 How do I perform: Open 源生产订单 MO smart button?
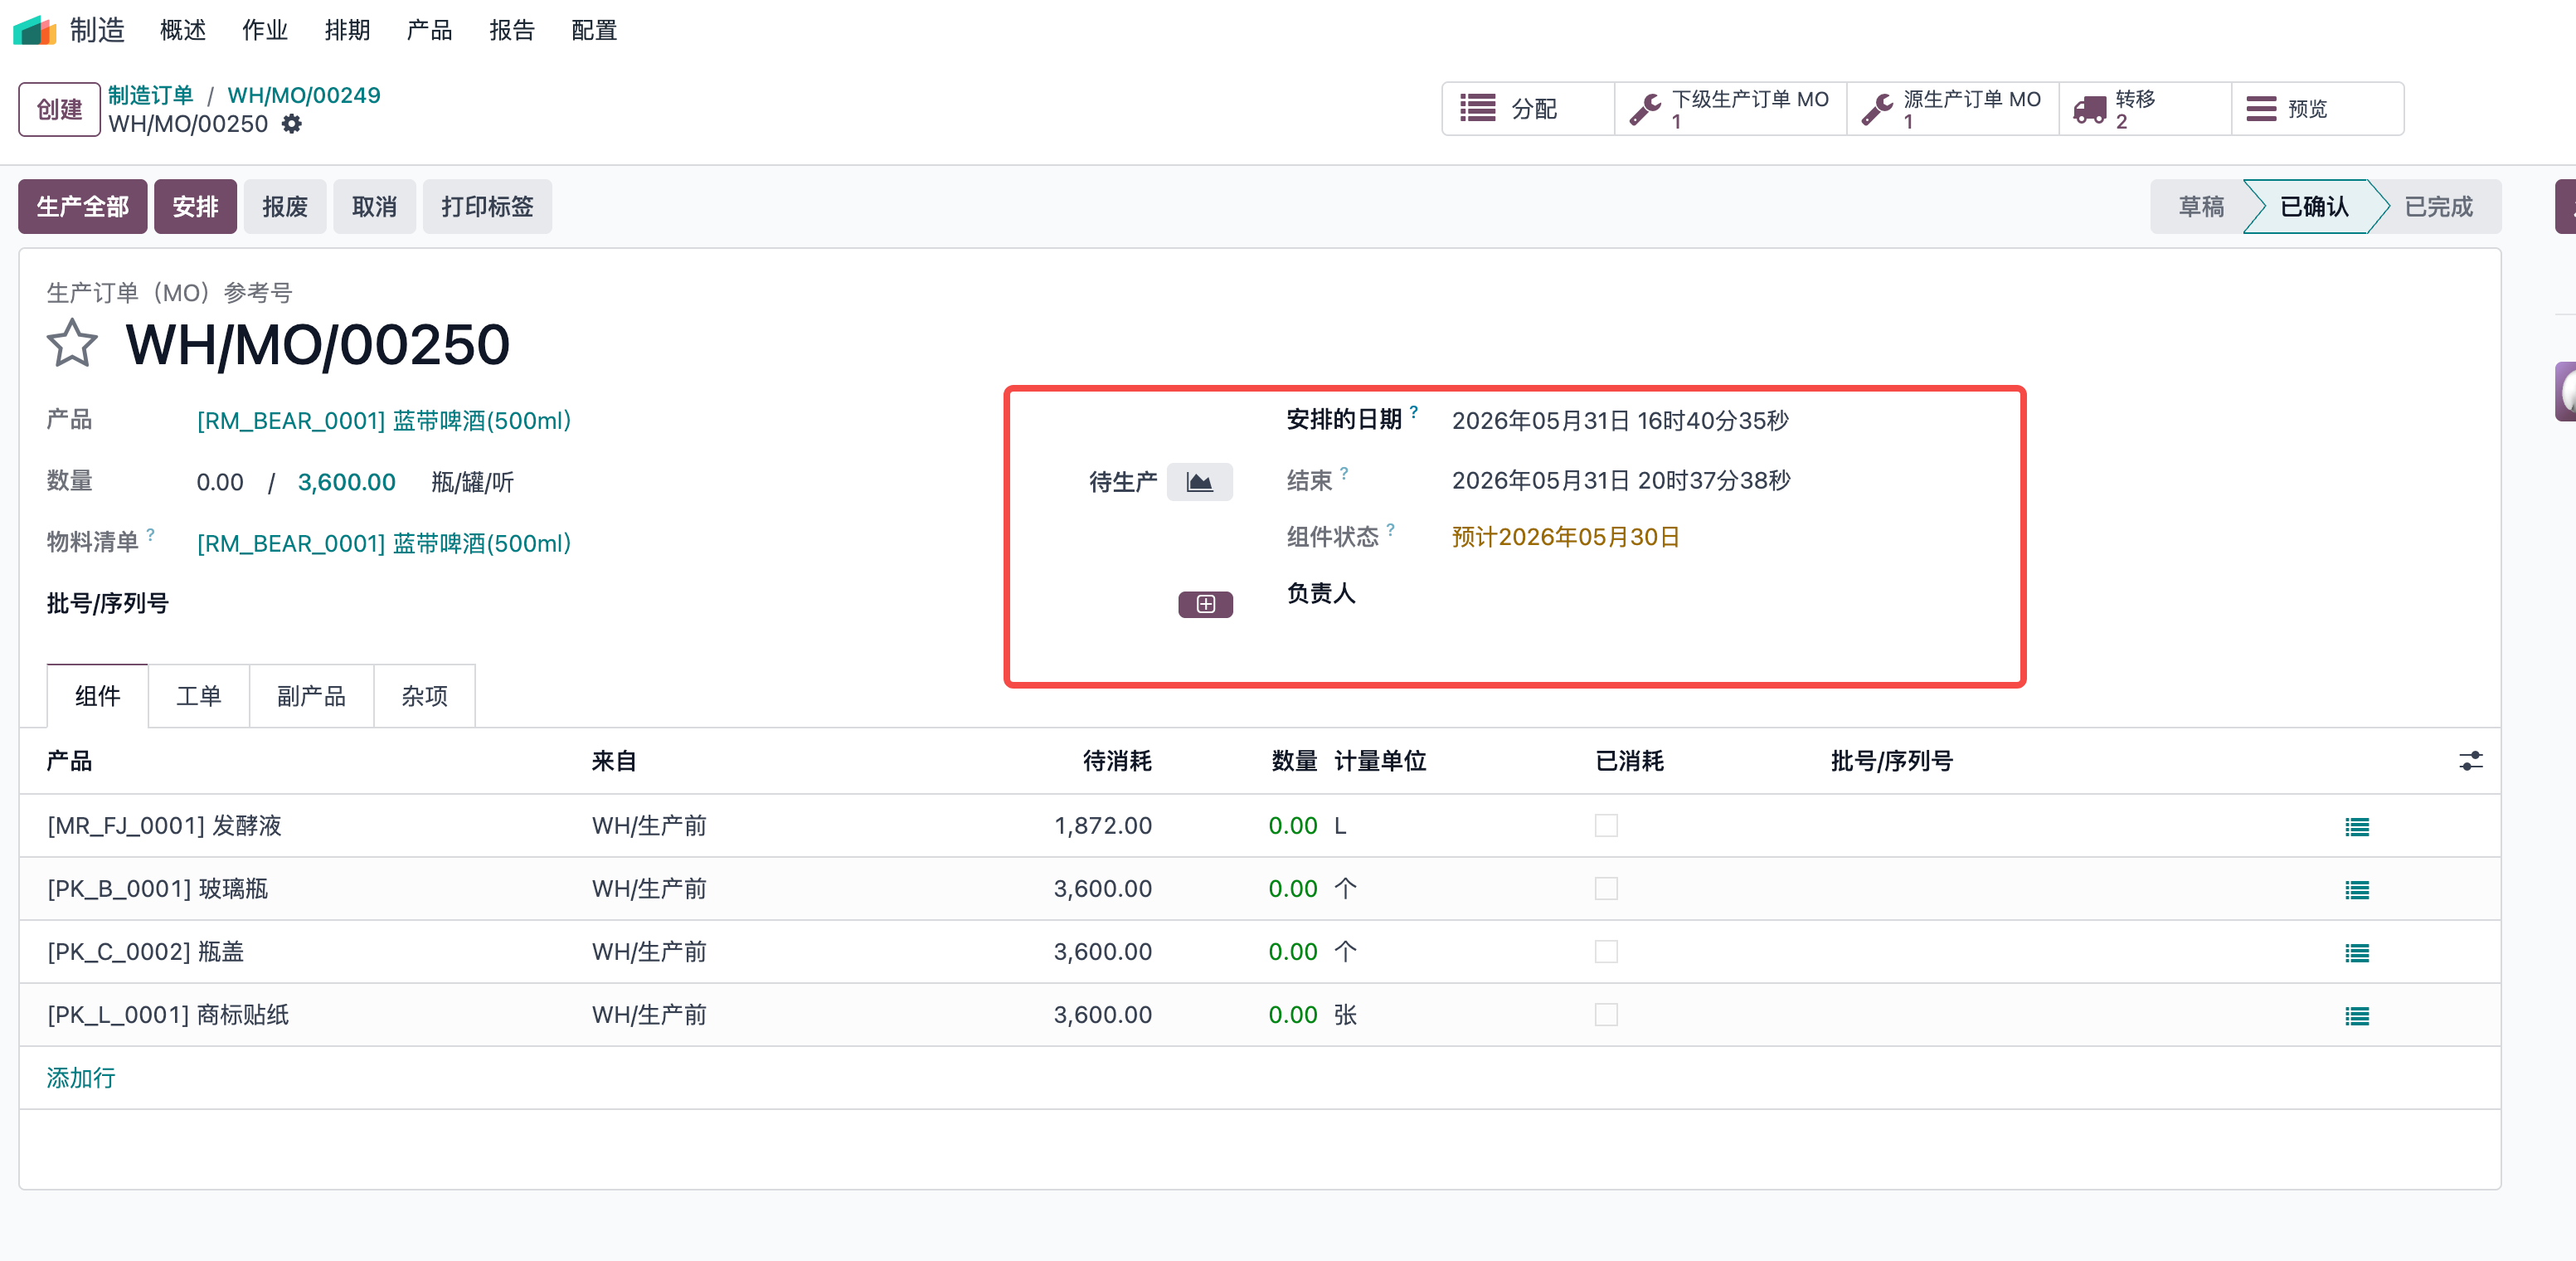tap(1953, 109)
